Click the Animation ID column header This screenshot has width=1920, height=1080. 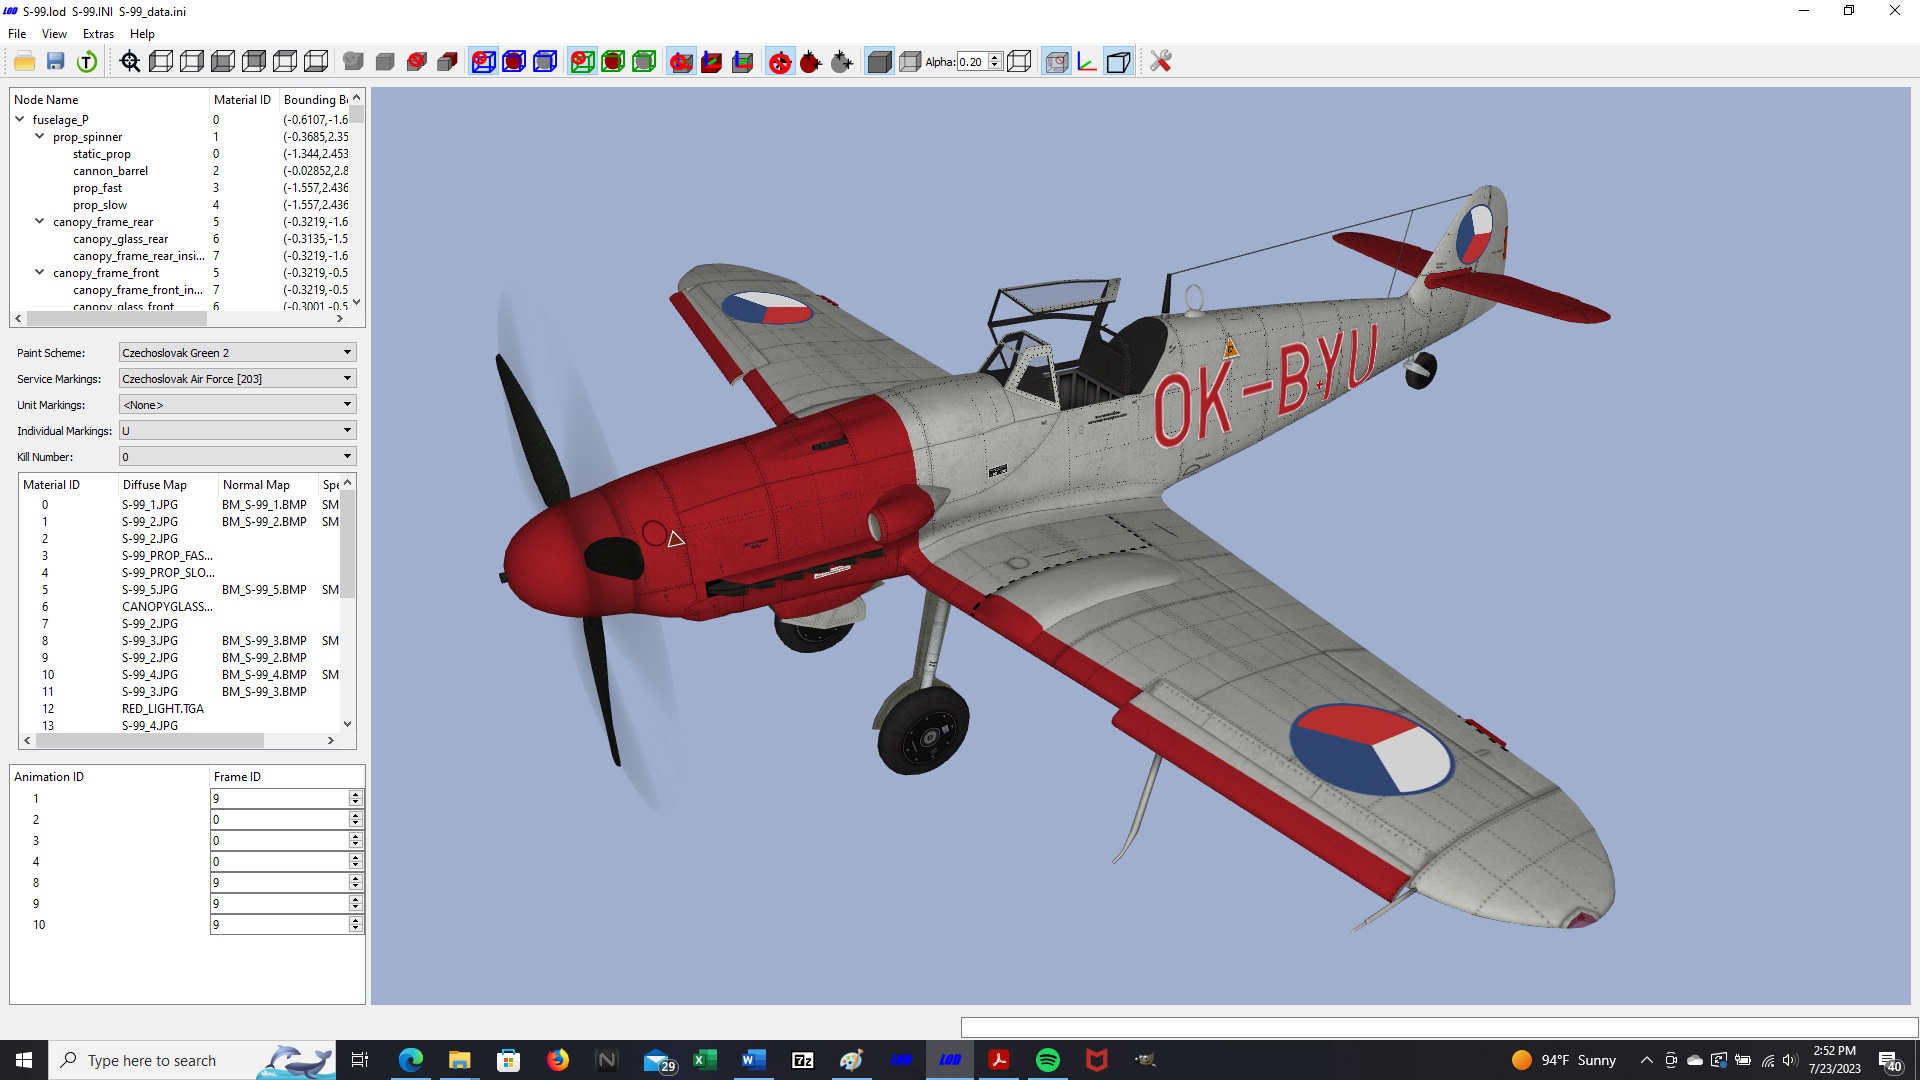109,777
